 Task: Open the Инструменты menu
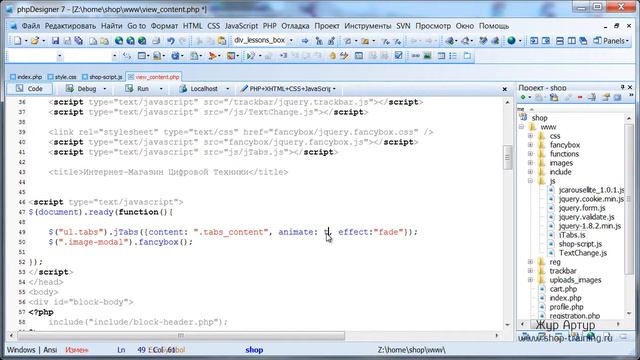pyautogui.click(x=367, y=26)
